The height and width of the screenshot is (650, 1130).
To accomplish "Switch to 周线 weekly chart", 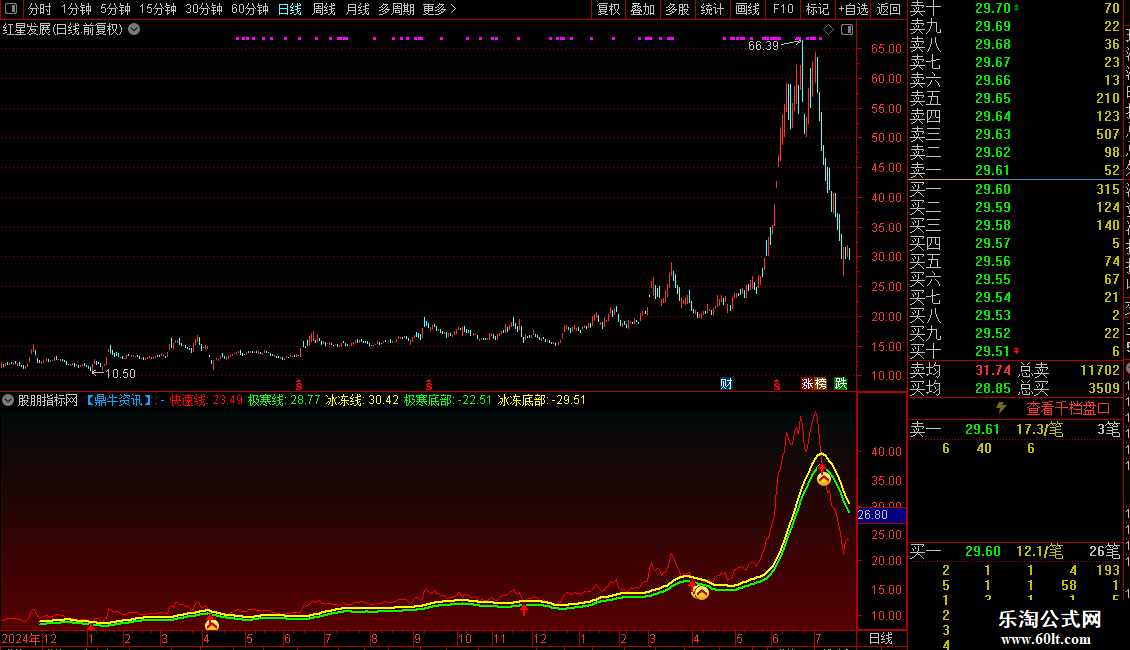I will point(324,9).
